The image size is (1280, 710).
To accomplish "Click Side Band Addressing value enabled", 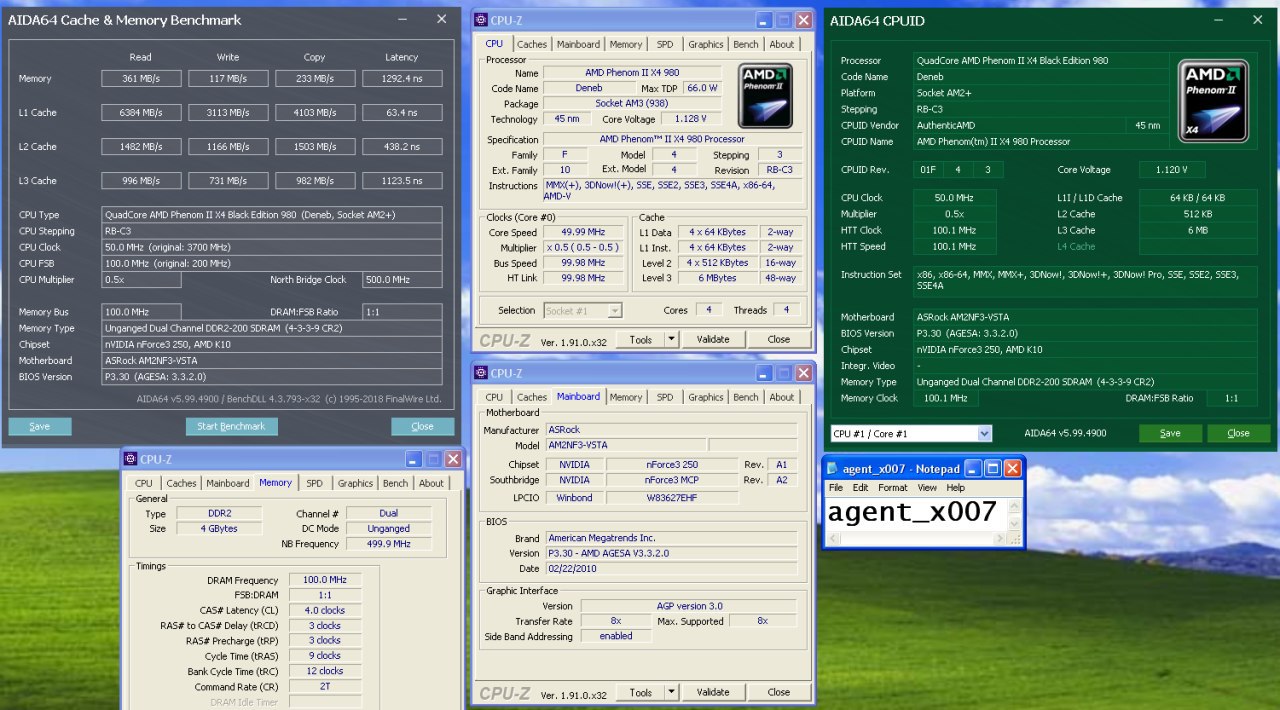I will (616, 636).
